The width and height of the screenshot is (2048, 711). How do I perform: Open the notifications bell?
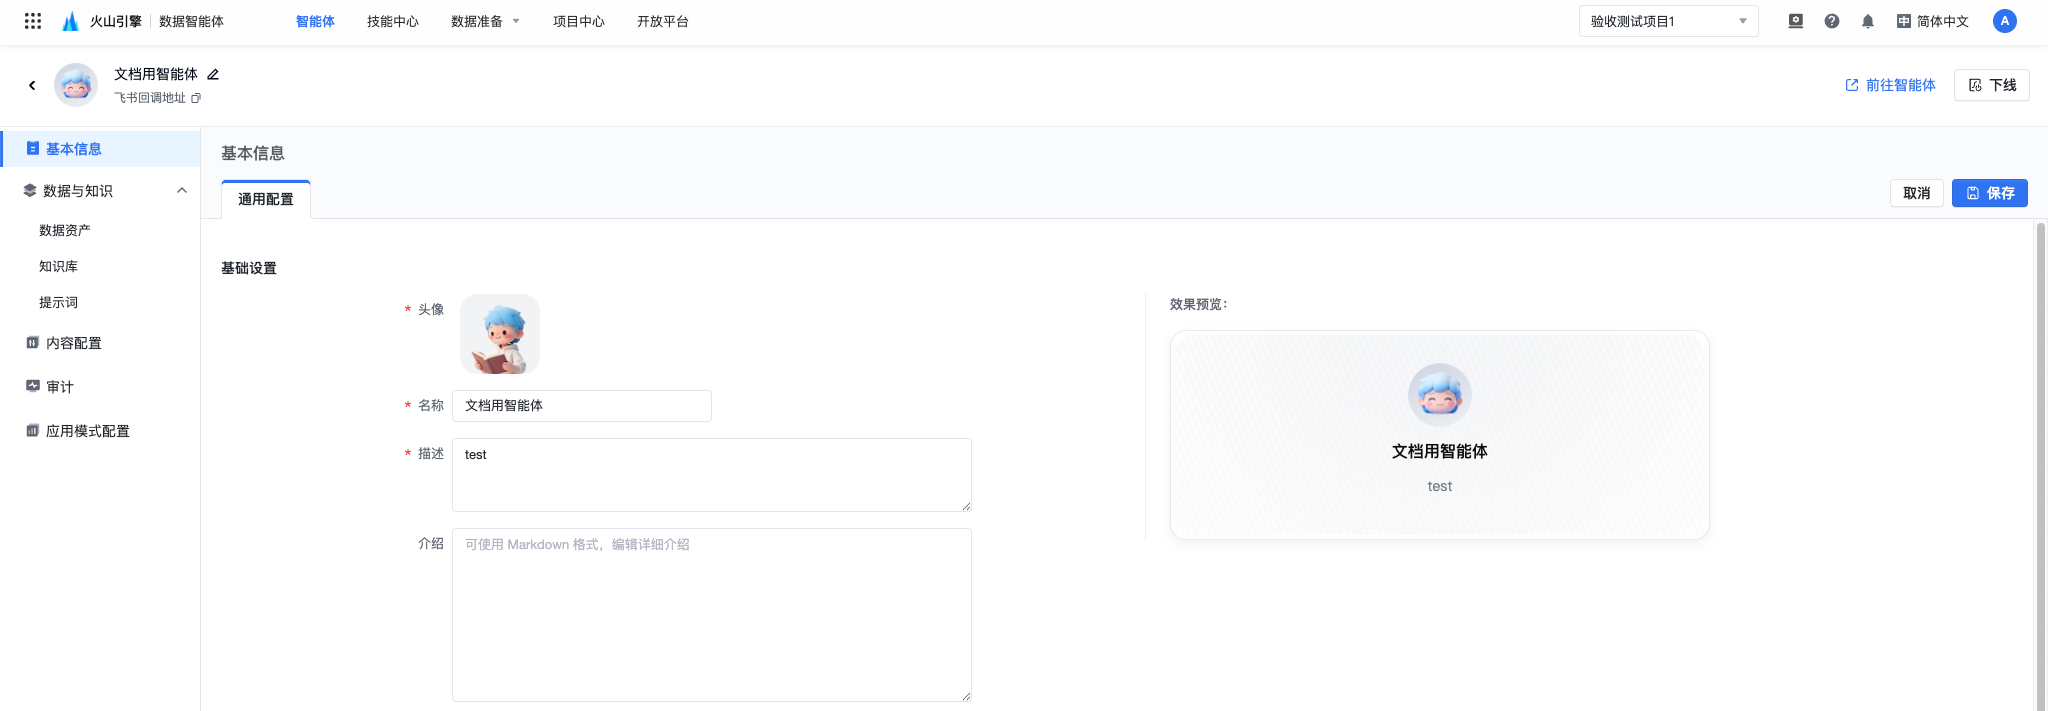point(1868,21)
